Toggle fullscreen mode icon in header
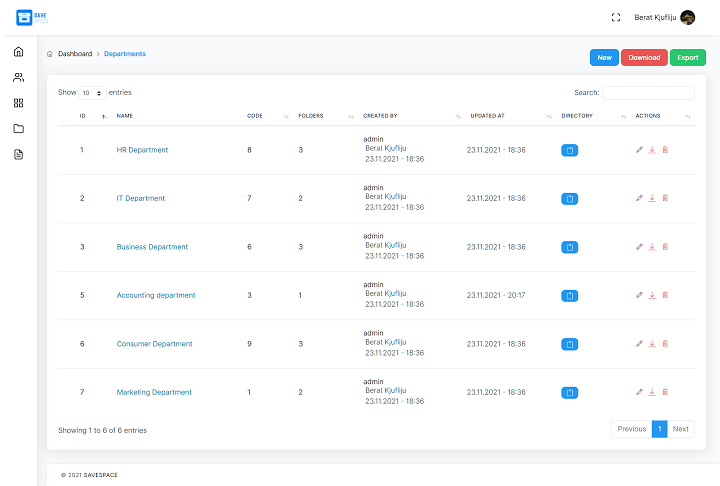This screenshot has width=720, height=486. [x=616, y=17]
